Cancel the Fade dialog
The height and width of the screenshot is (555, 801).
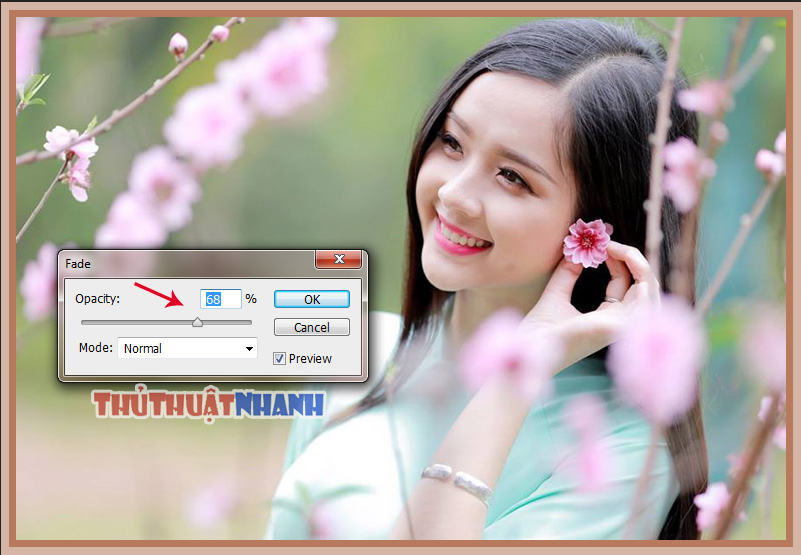pos(312,327)
